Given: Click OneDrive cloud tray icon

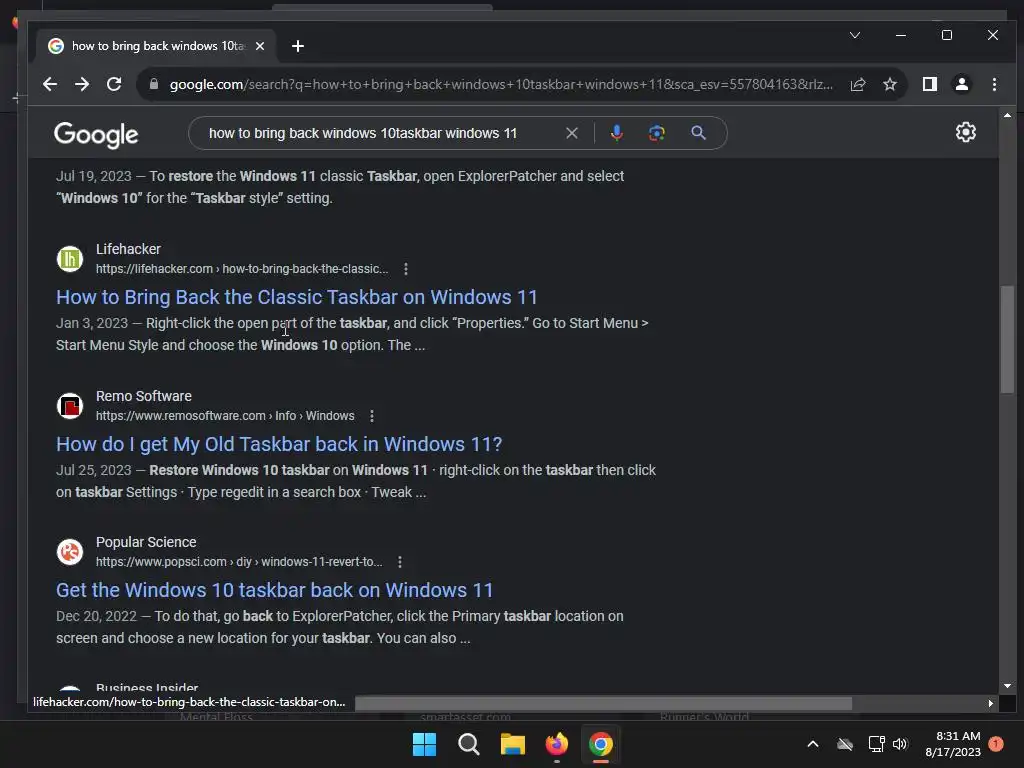Looking at the screenshot, I should coord(845,744).
